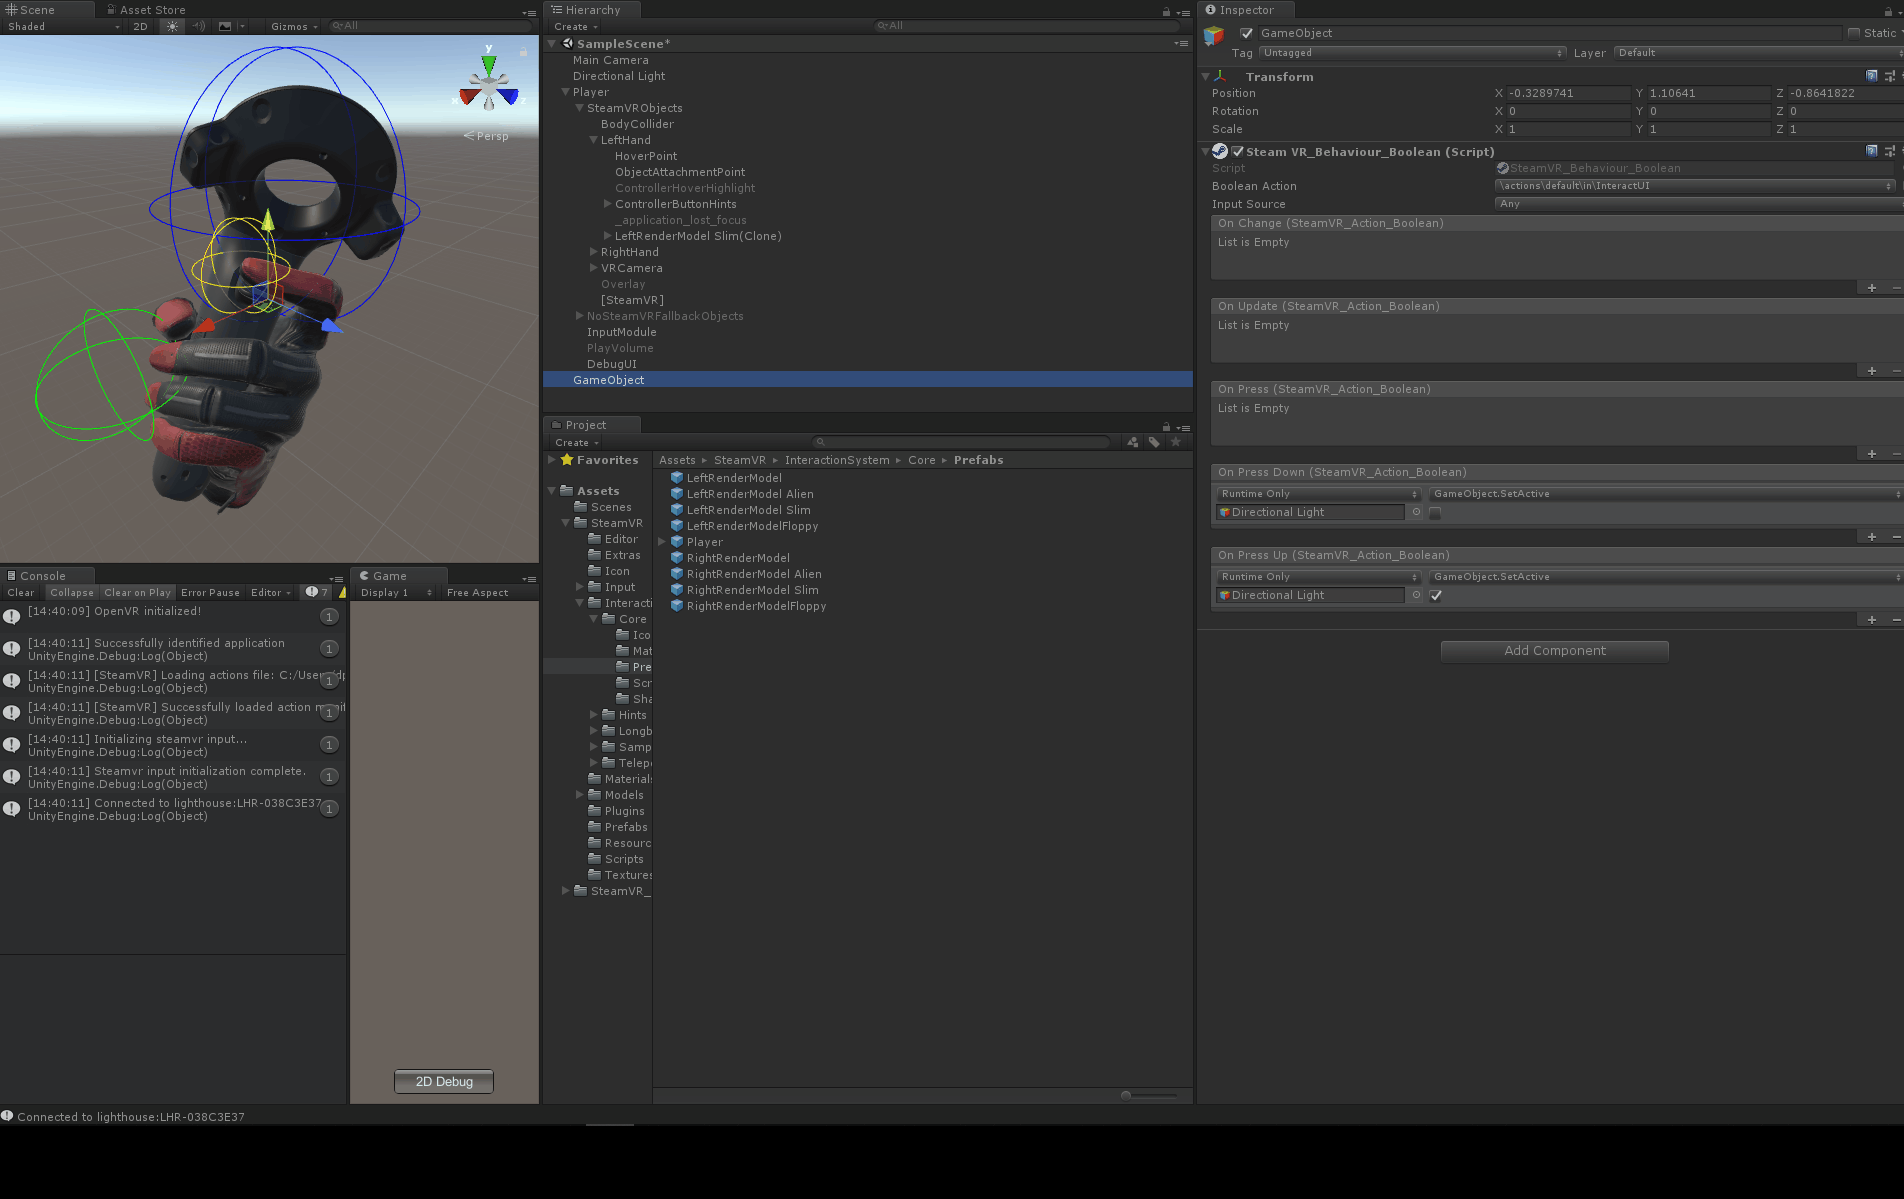This screenshot has height=1199, width=1904.
Task: Open the Project Create menu
Action: [x=577, y=442]
